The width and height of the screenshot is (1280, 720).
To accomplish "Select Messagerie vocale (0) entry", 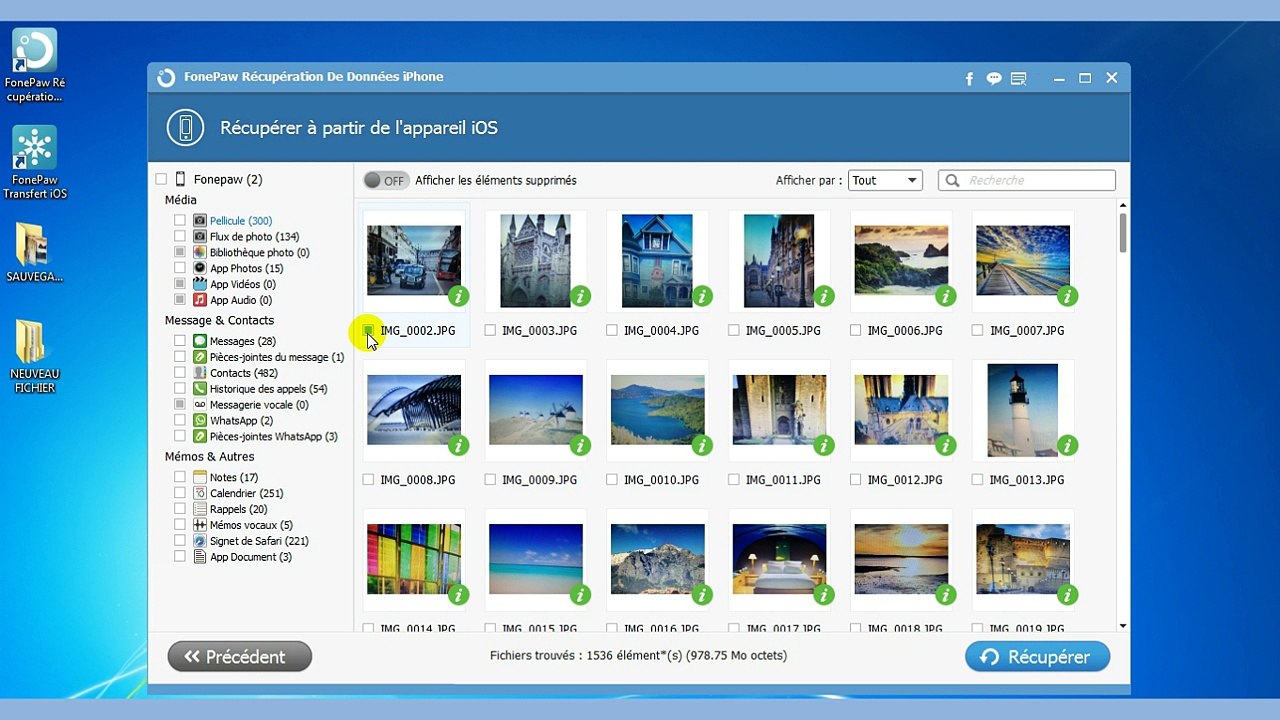I will (259, 405).
